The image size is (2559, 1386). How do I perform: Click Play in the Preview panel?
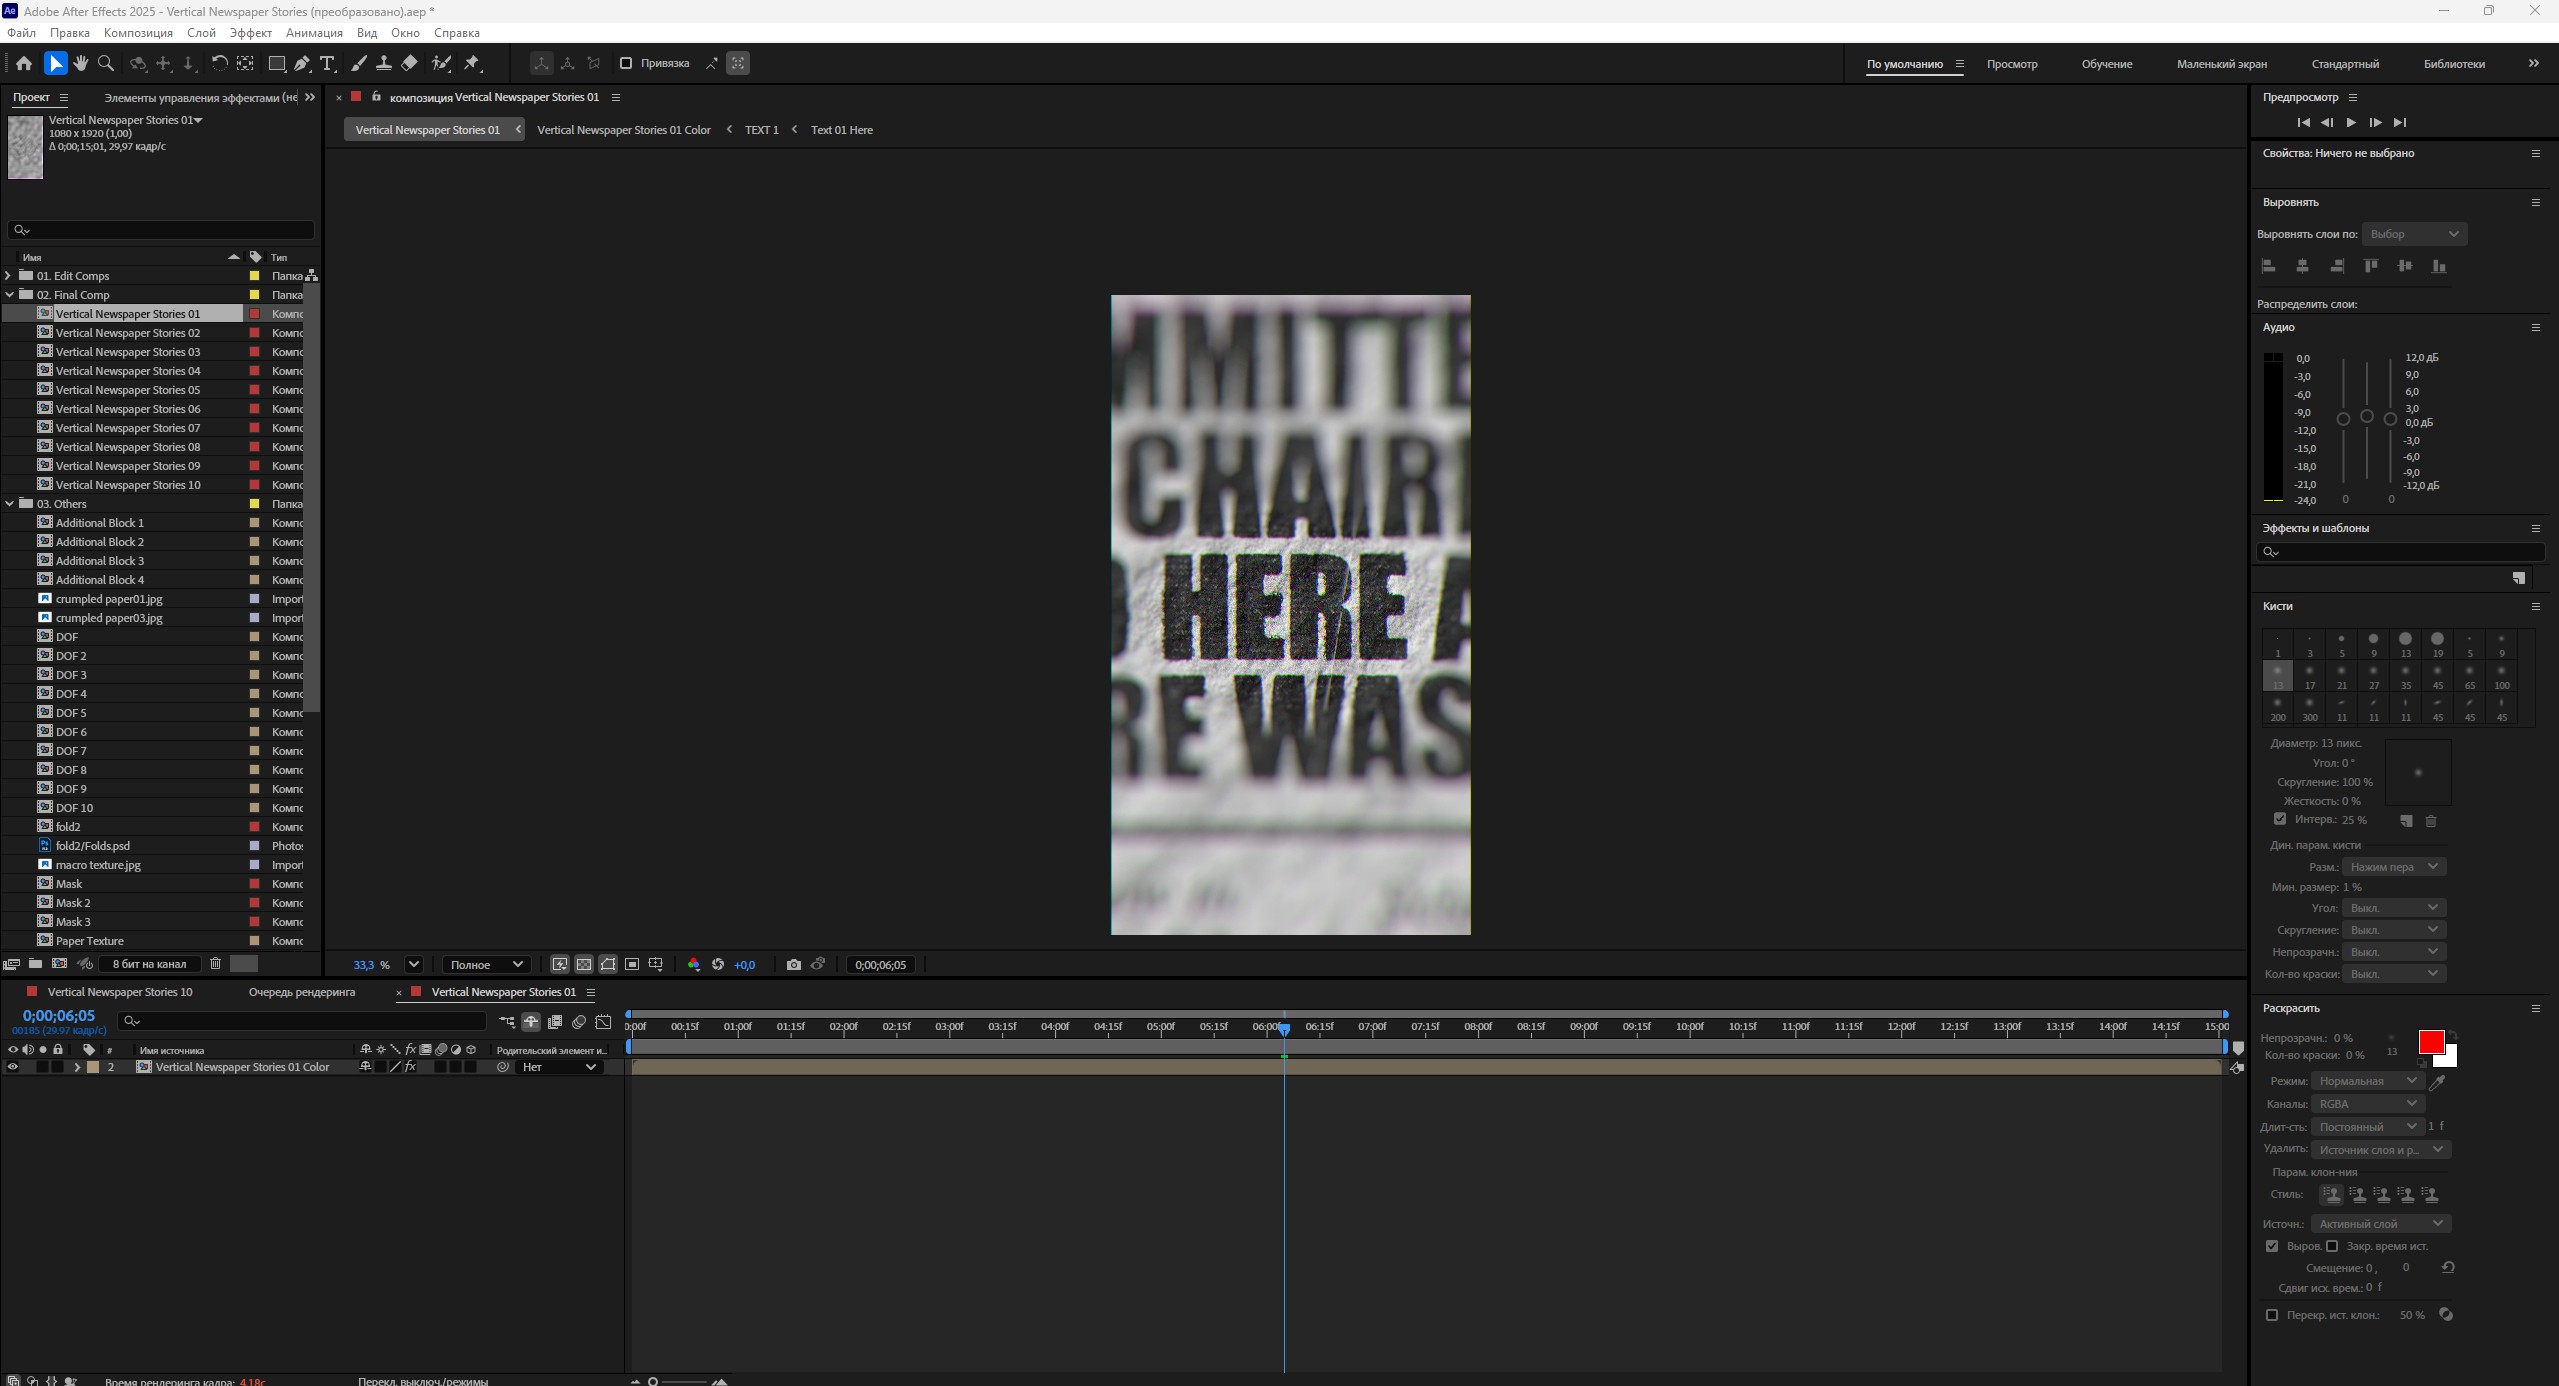pos(2351,122)
